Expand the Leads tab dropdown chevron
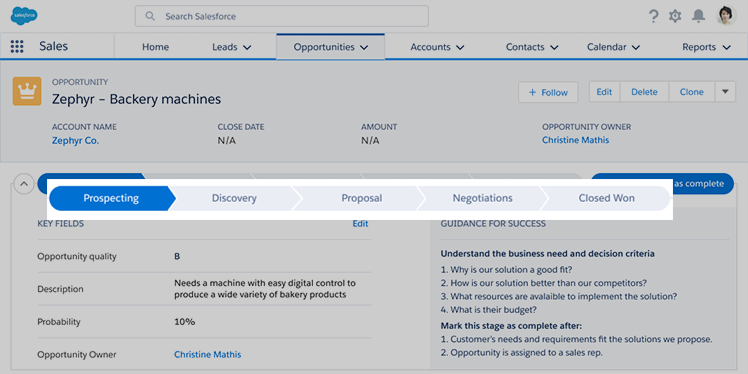Viewport: 748px width, 374px height. point(247,47)
